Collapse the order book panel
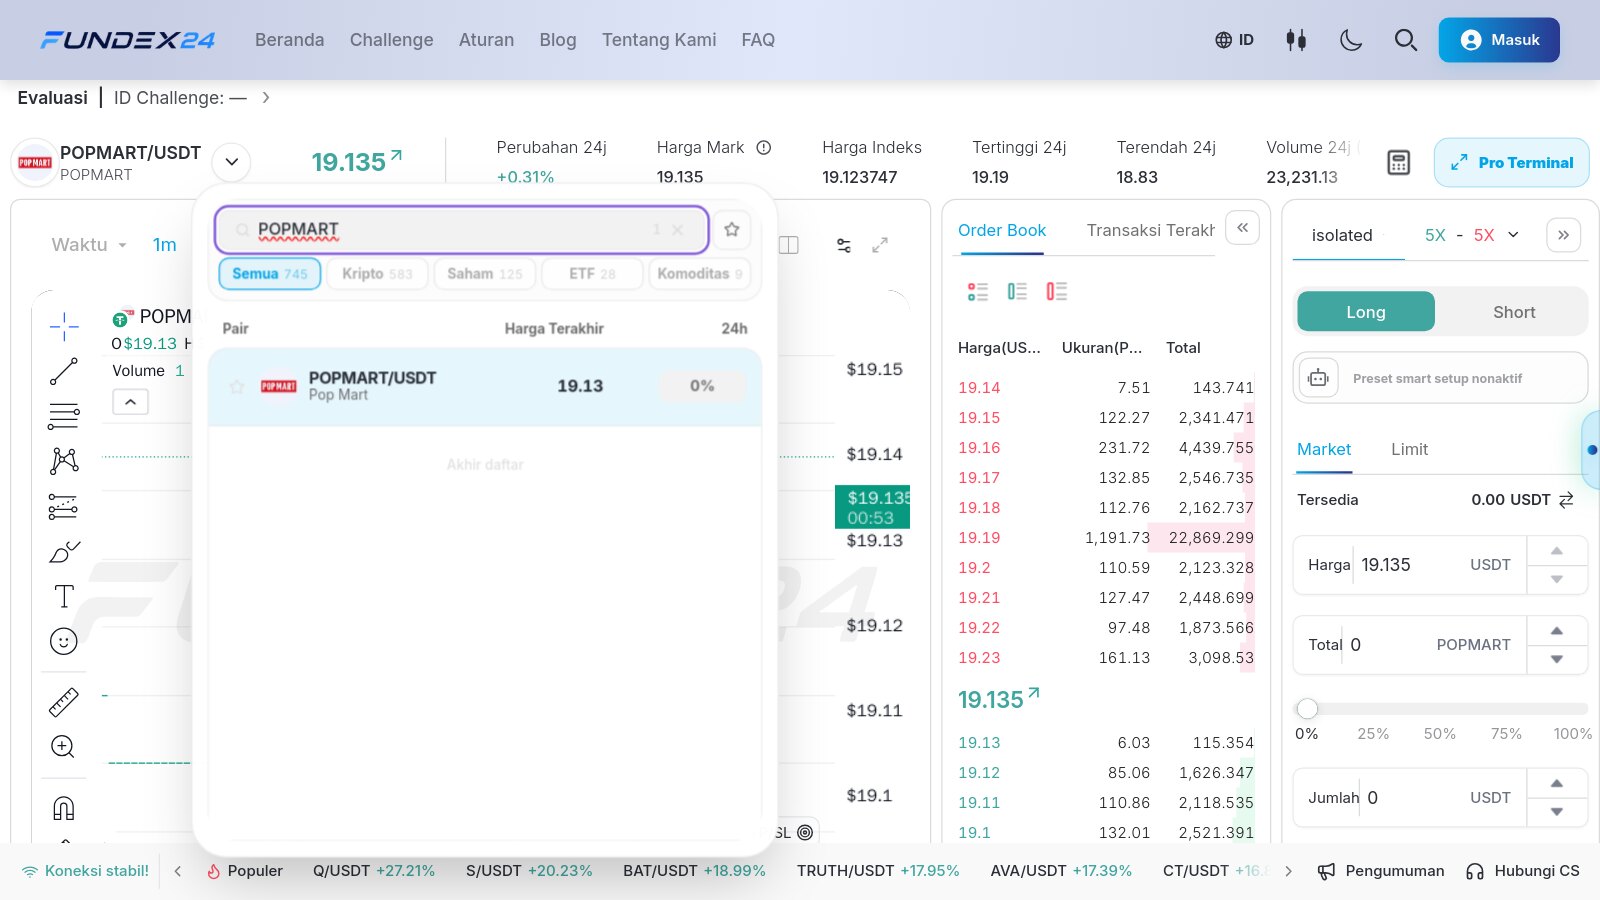Viewport: 1600px width, 900px height. click(x=1242, y=228)
